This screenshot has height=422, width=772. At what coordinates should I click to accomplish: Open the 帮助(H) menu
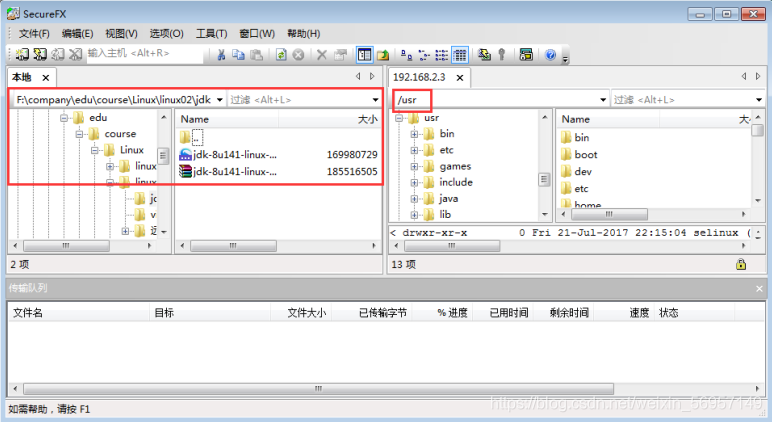pyautogui.click(x=303, y=33)
